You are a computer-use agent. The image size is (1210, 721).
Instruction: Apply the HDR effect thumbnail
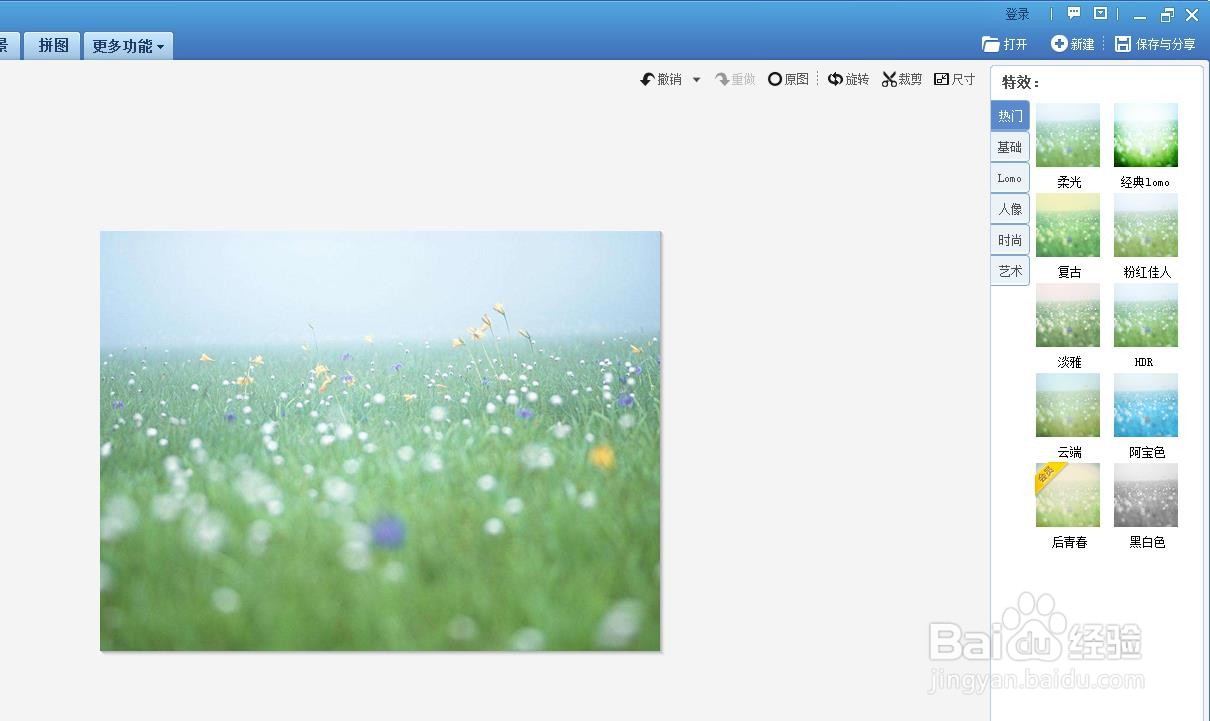tap(1146, 315)
